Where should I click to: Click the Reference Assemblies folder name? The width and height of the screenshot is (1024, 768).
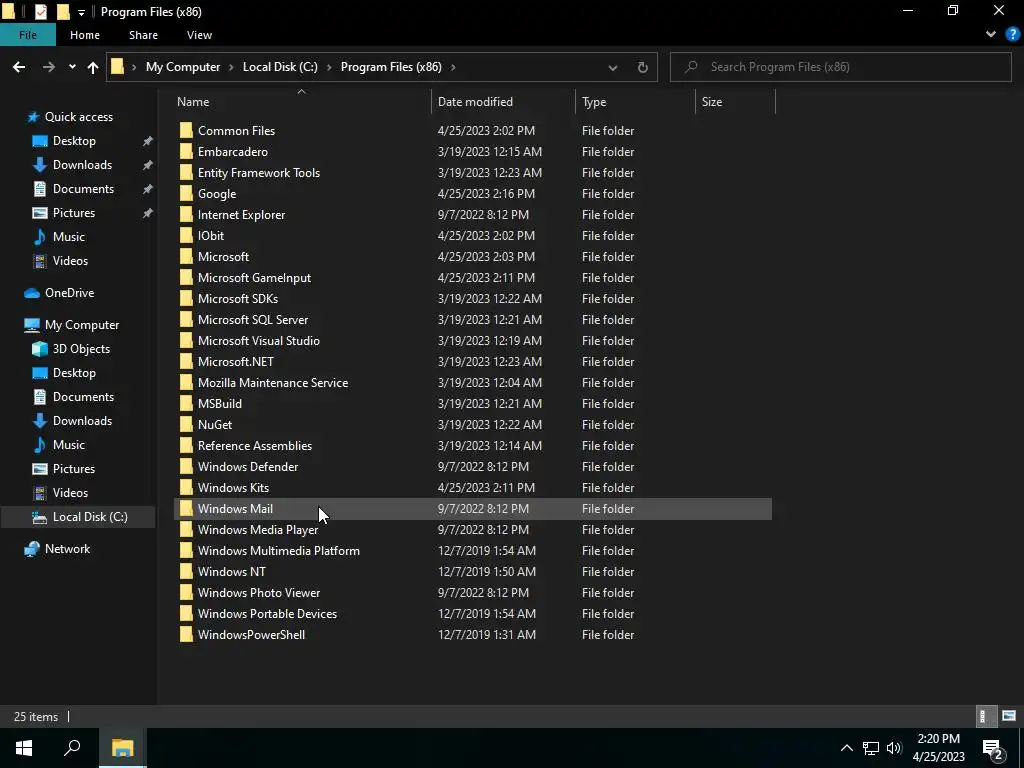tap(255, 446)
